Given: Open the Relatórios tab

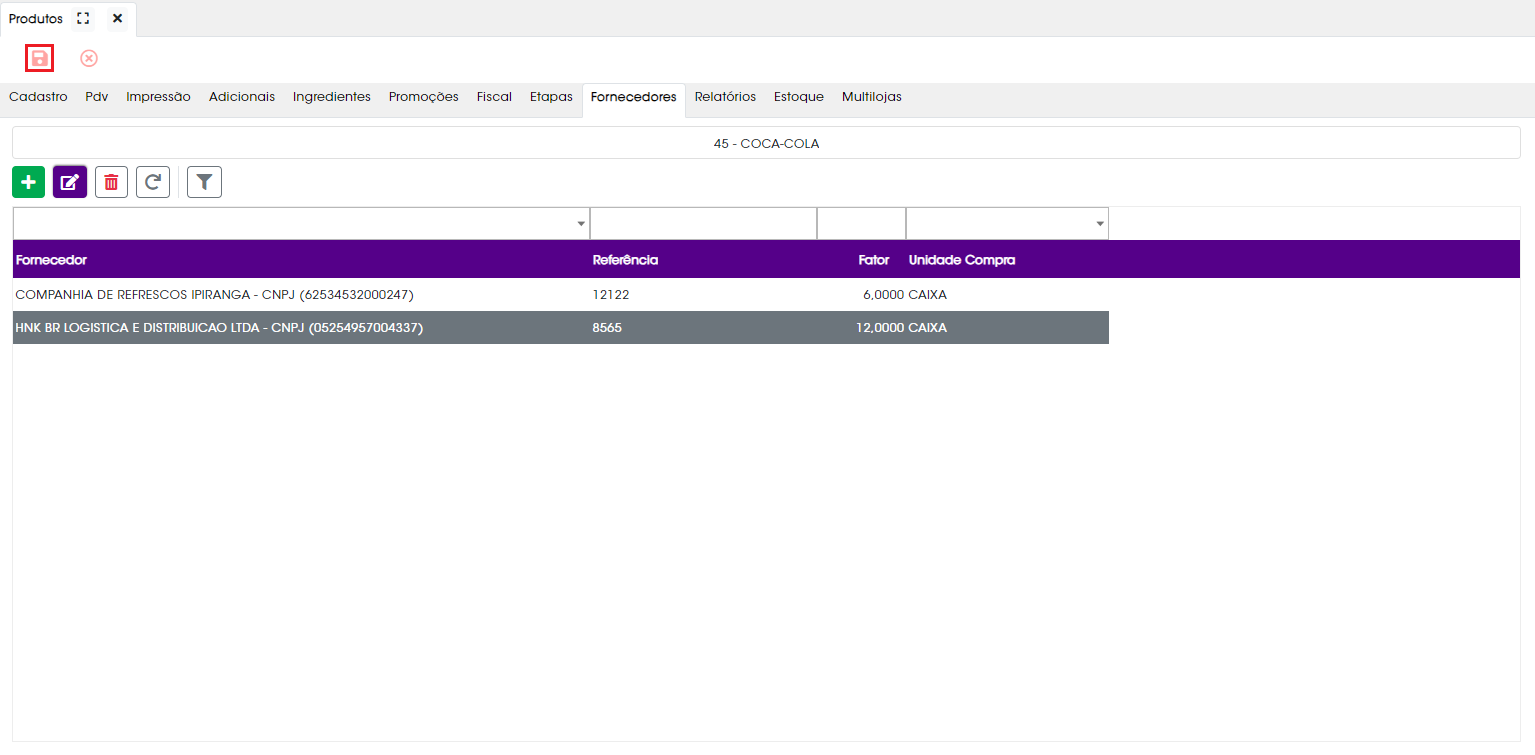Looking at the screenshot, I should (x=725, y=97).
